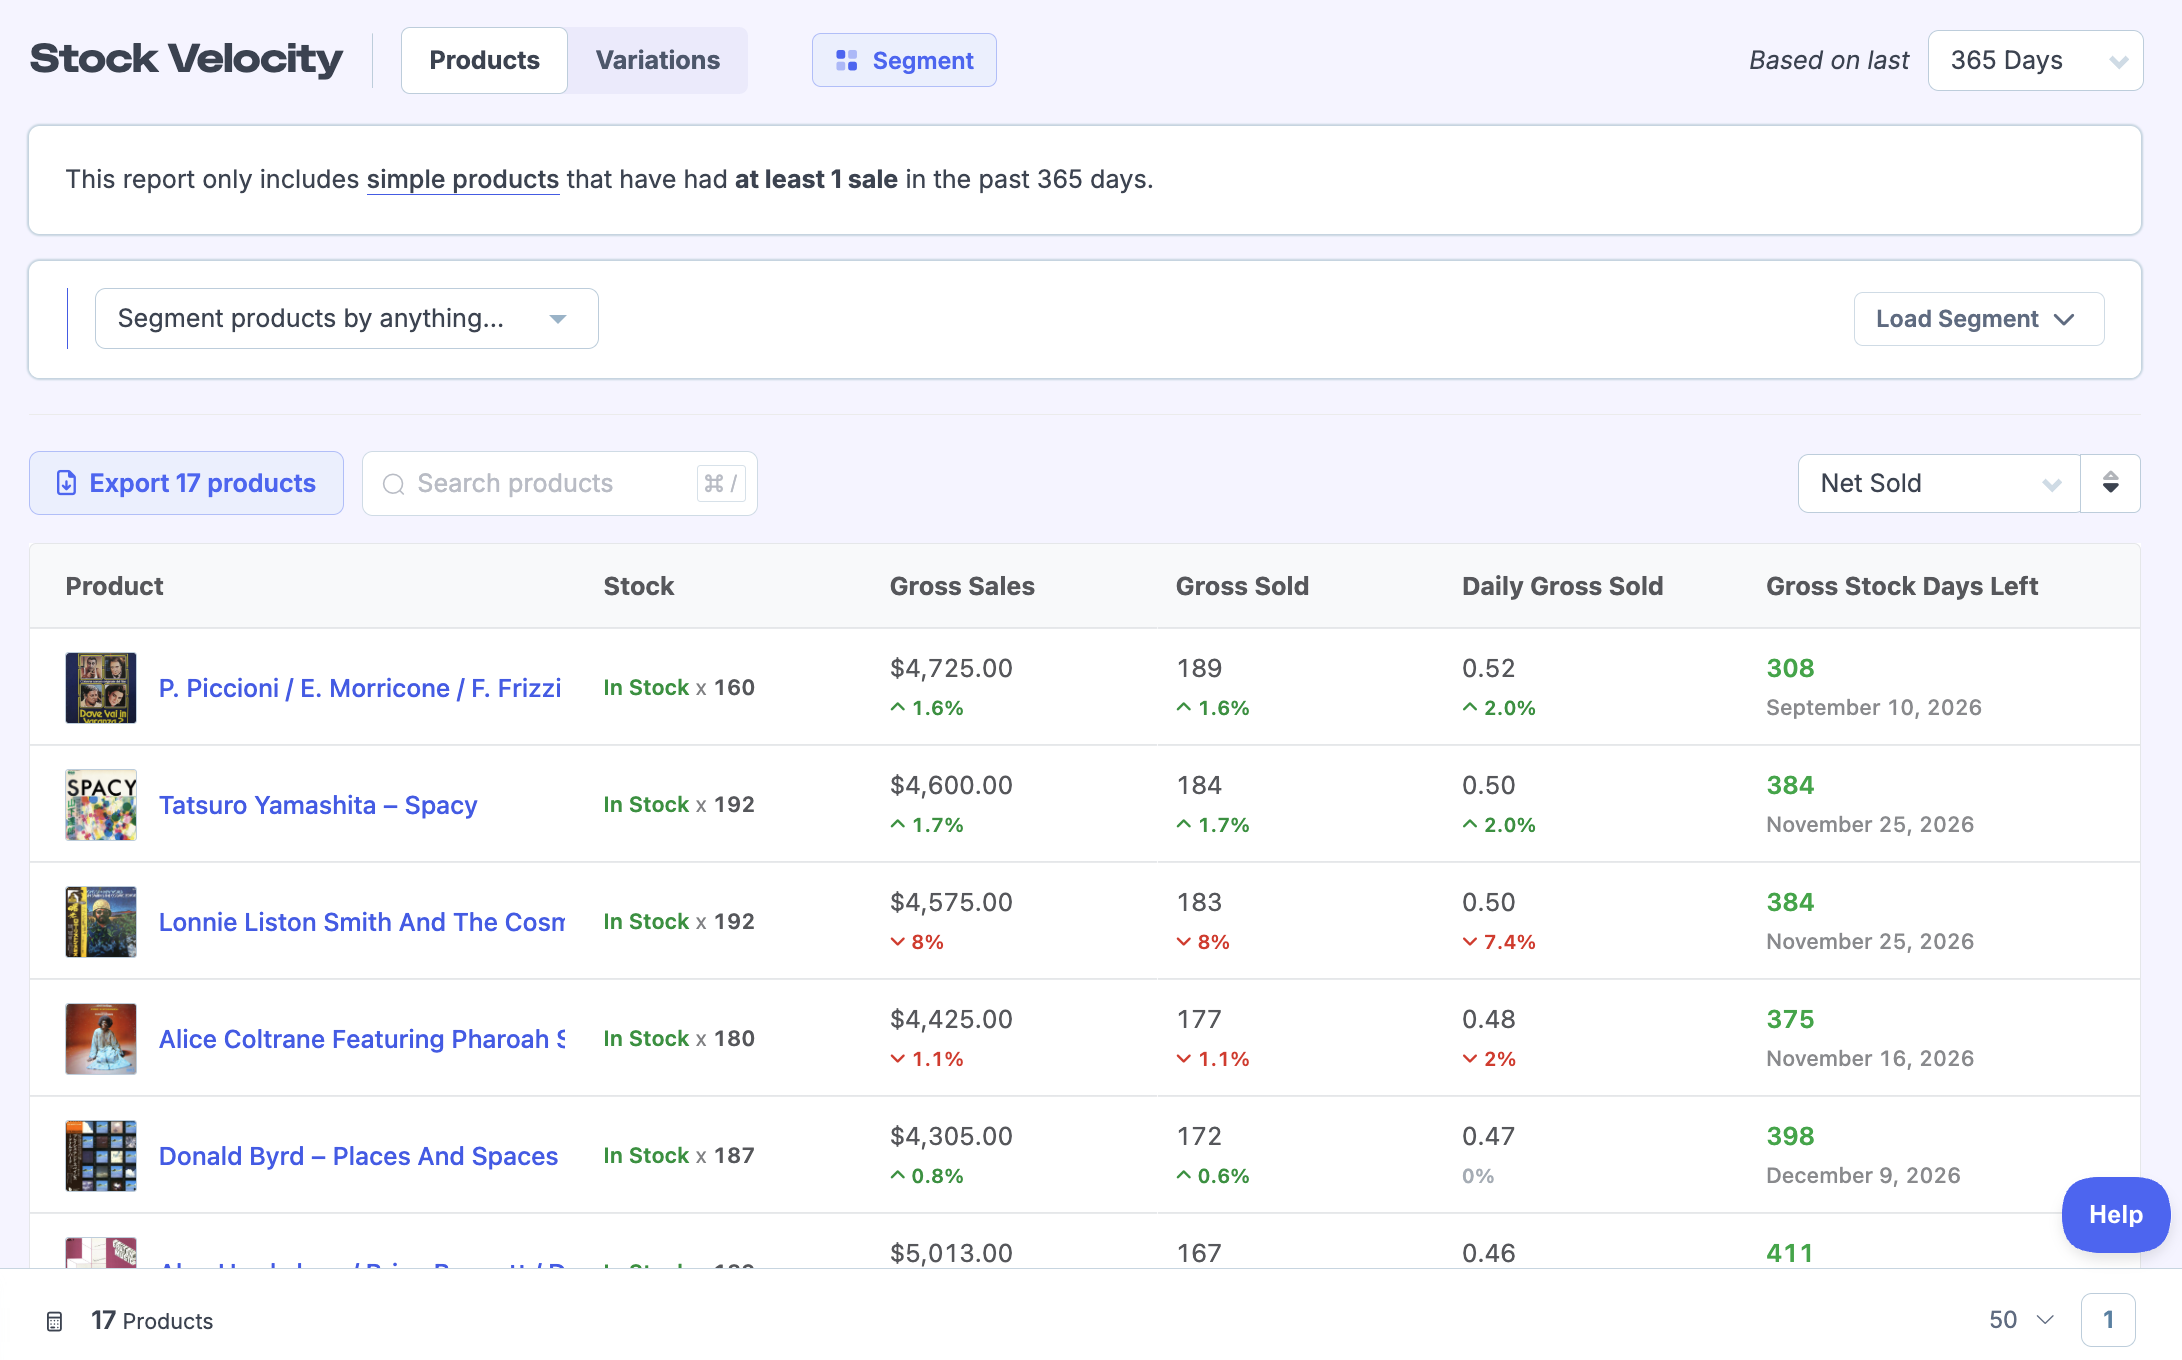The height and width of the screenshot is (1360, 2182).
Task: Open the Help chat button
Action: pyautogui.click(x=2115, y=1214)
